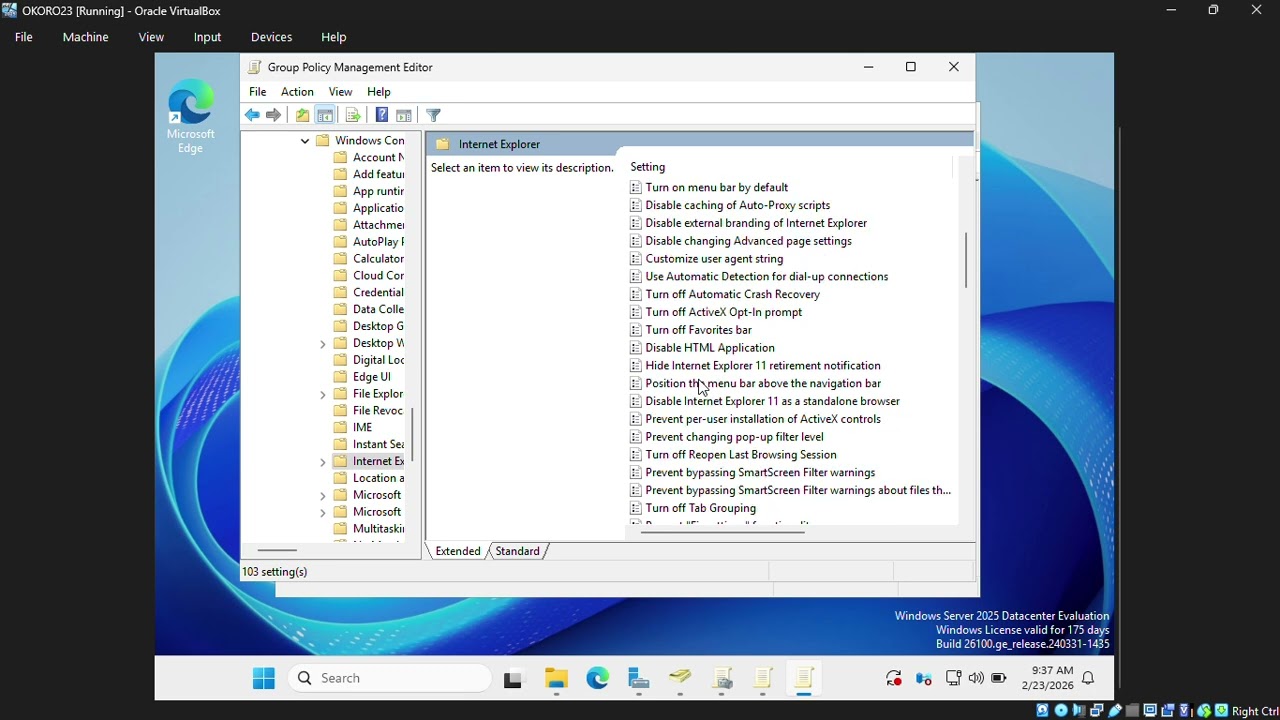Screen dimensions: 1280x720
Task: Open Microsoft Edge from the taskbar
Action: (x=598, y=678)
